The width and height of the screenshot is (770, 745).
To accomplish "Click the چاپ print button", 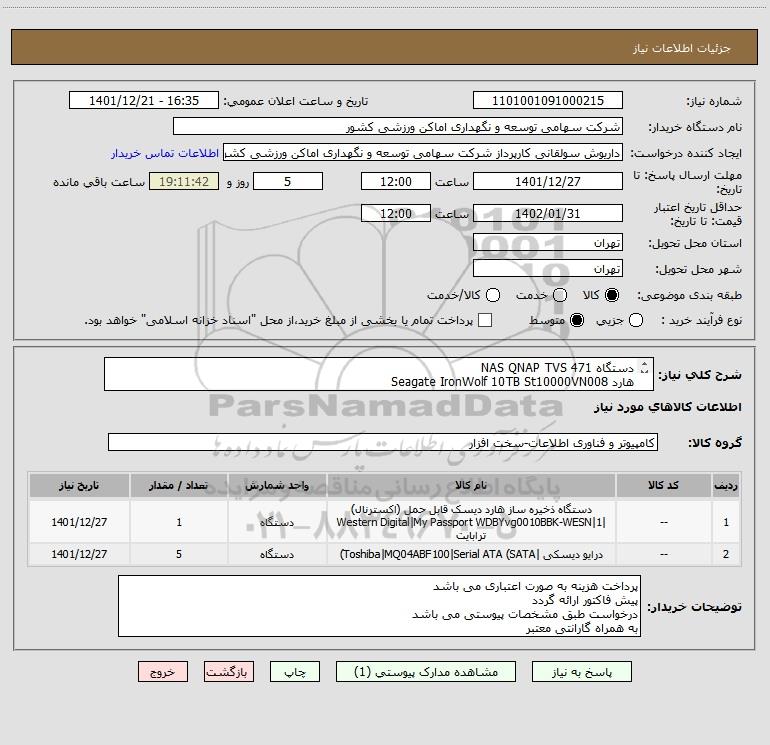I will click(x=295, y=671).
